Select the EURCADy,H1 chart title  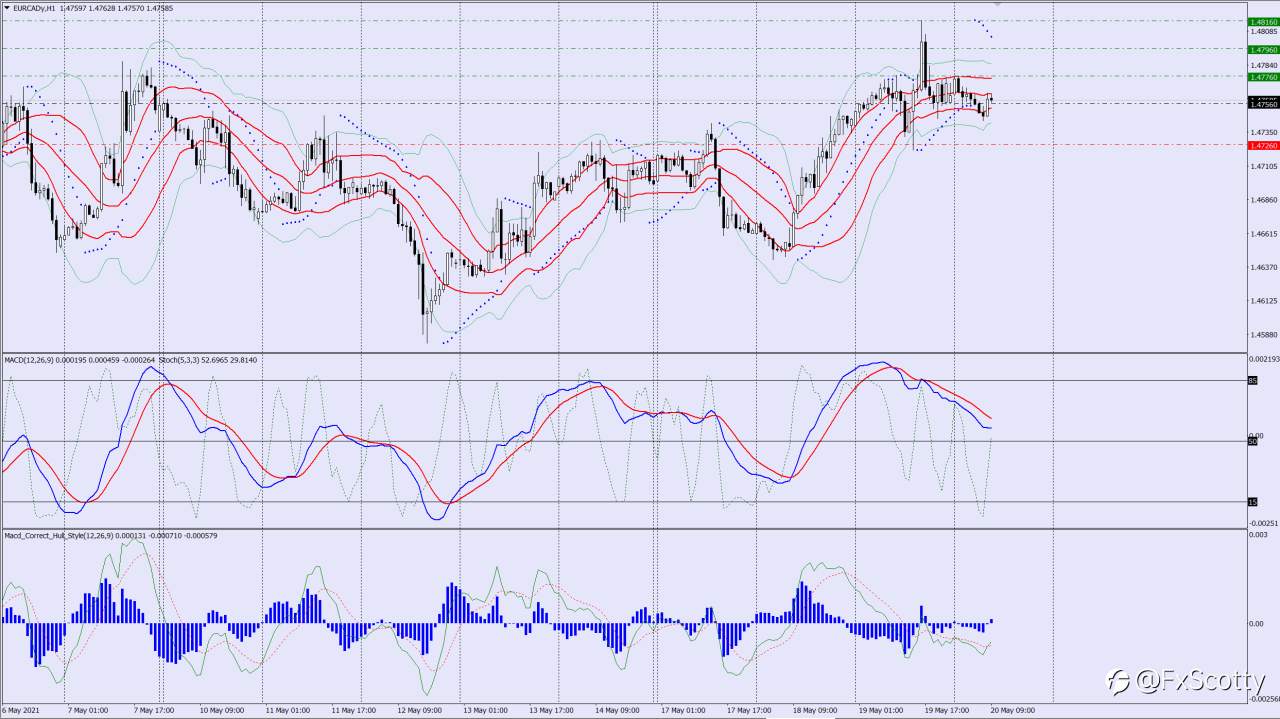[x=35, y=7]
